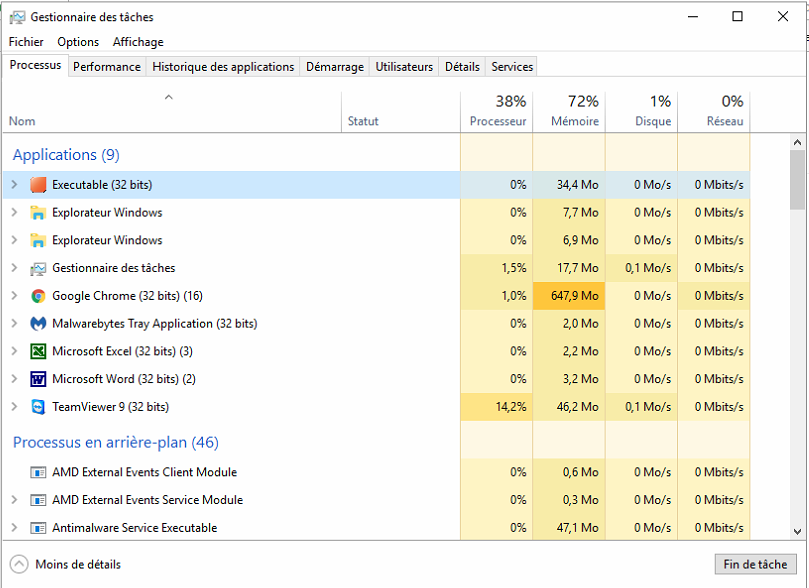Viewport: 809px width, 588px height.
Task: Click the Moins de détails circle arrow icon
Action: coord(19,564)
